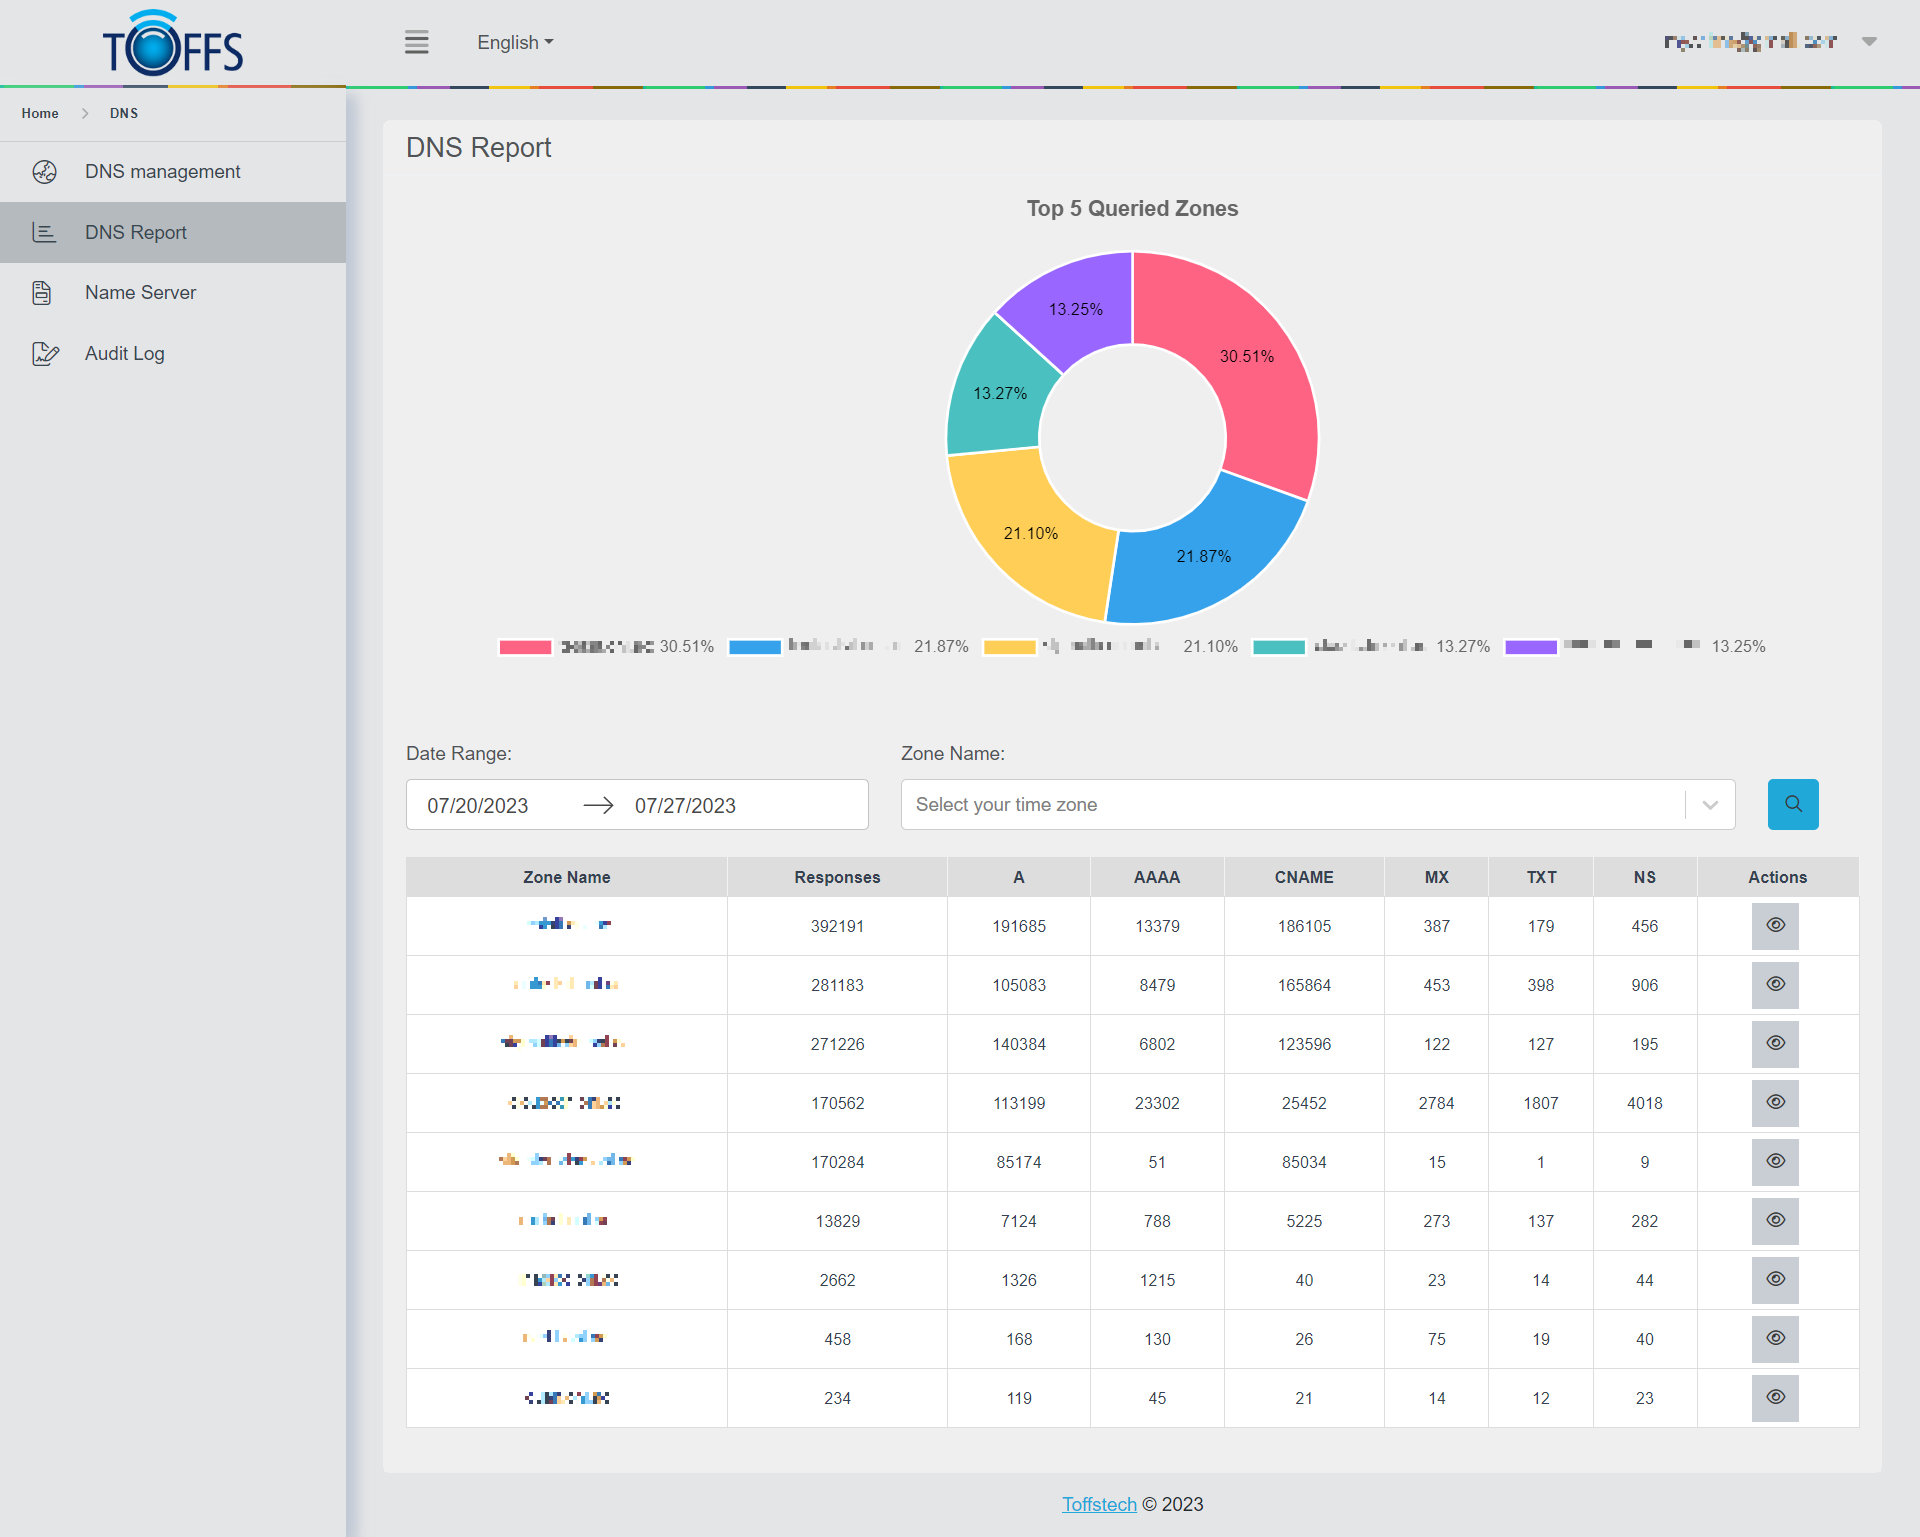
Task: Click the blue search magnifier button
Action: [x=1792, y=804]
